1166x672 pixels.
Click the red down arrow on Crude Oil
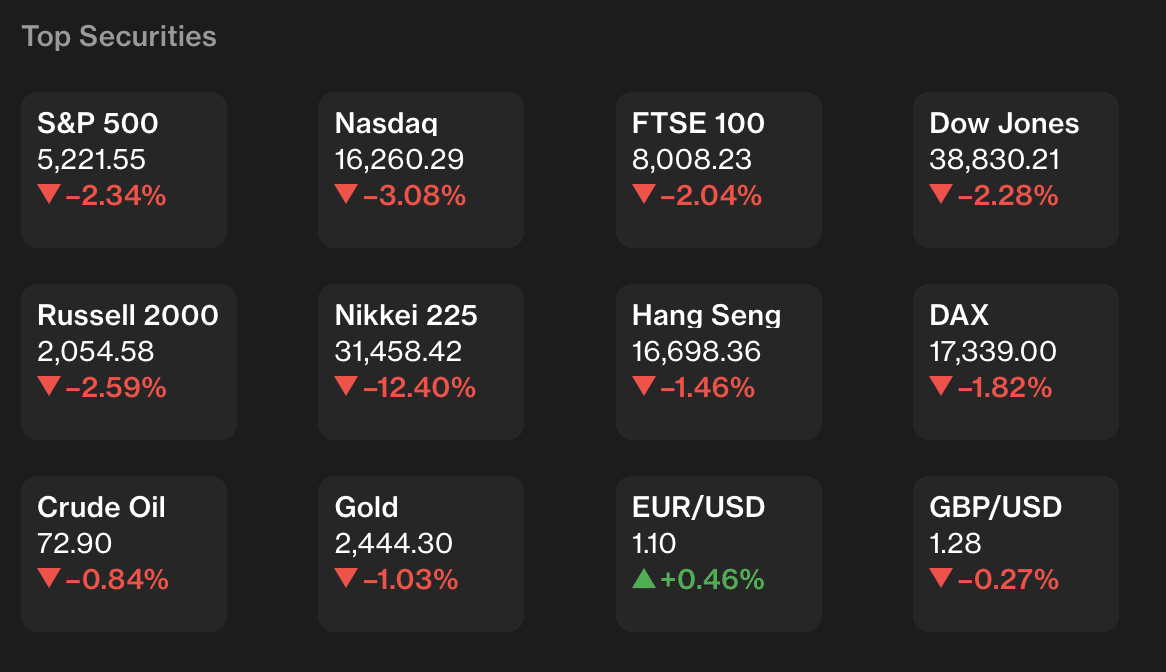tap(49, 578)
